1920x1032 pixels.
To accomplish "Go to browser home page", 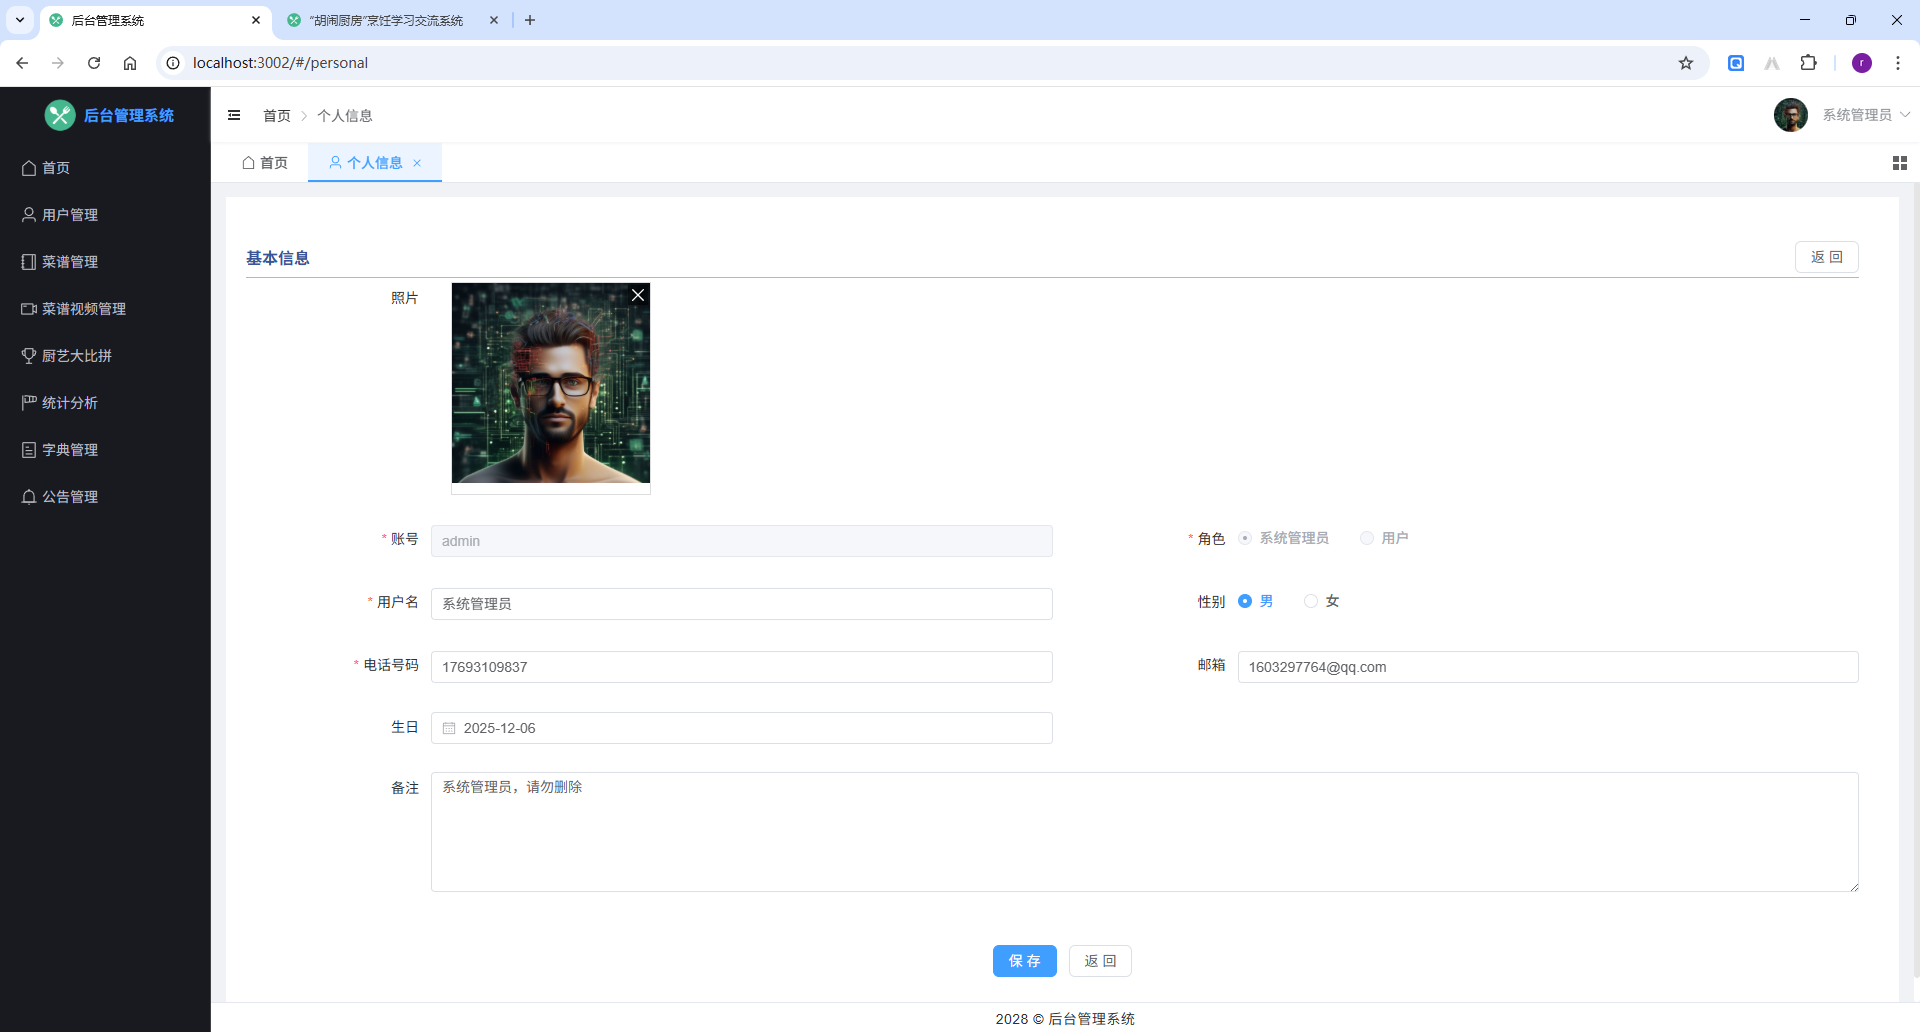I will 130,63.
